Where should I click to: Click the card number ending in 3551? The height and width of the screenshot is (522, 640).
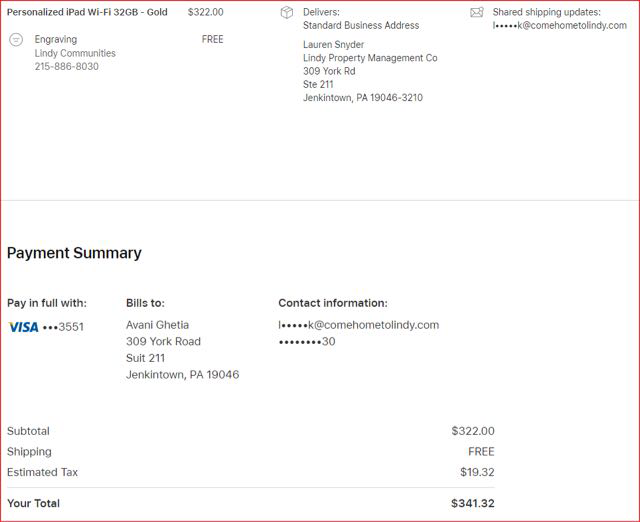pos(64,327)
